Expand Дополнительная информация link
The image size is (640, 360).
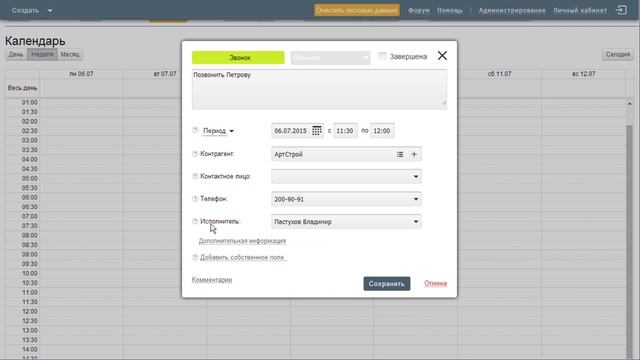[242, 241]
